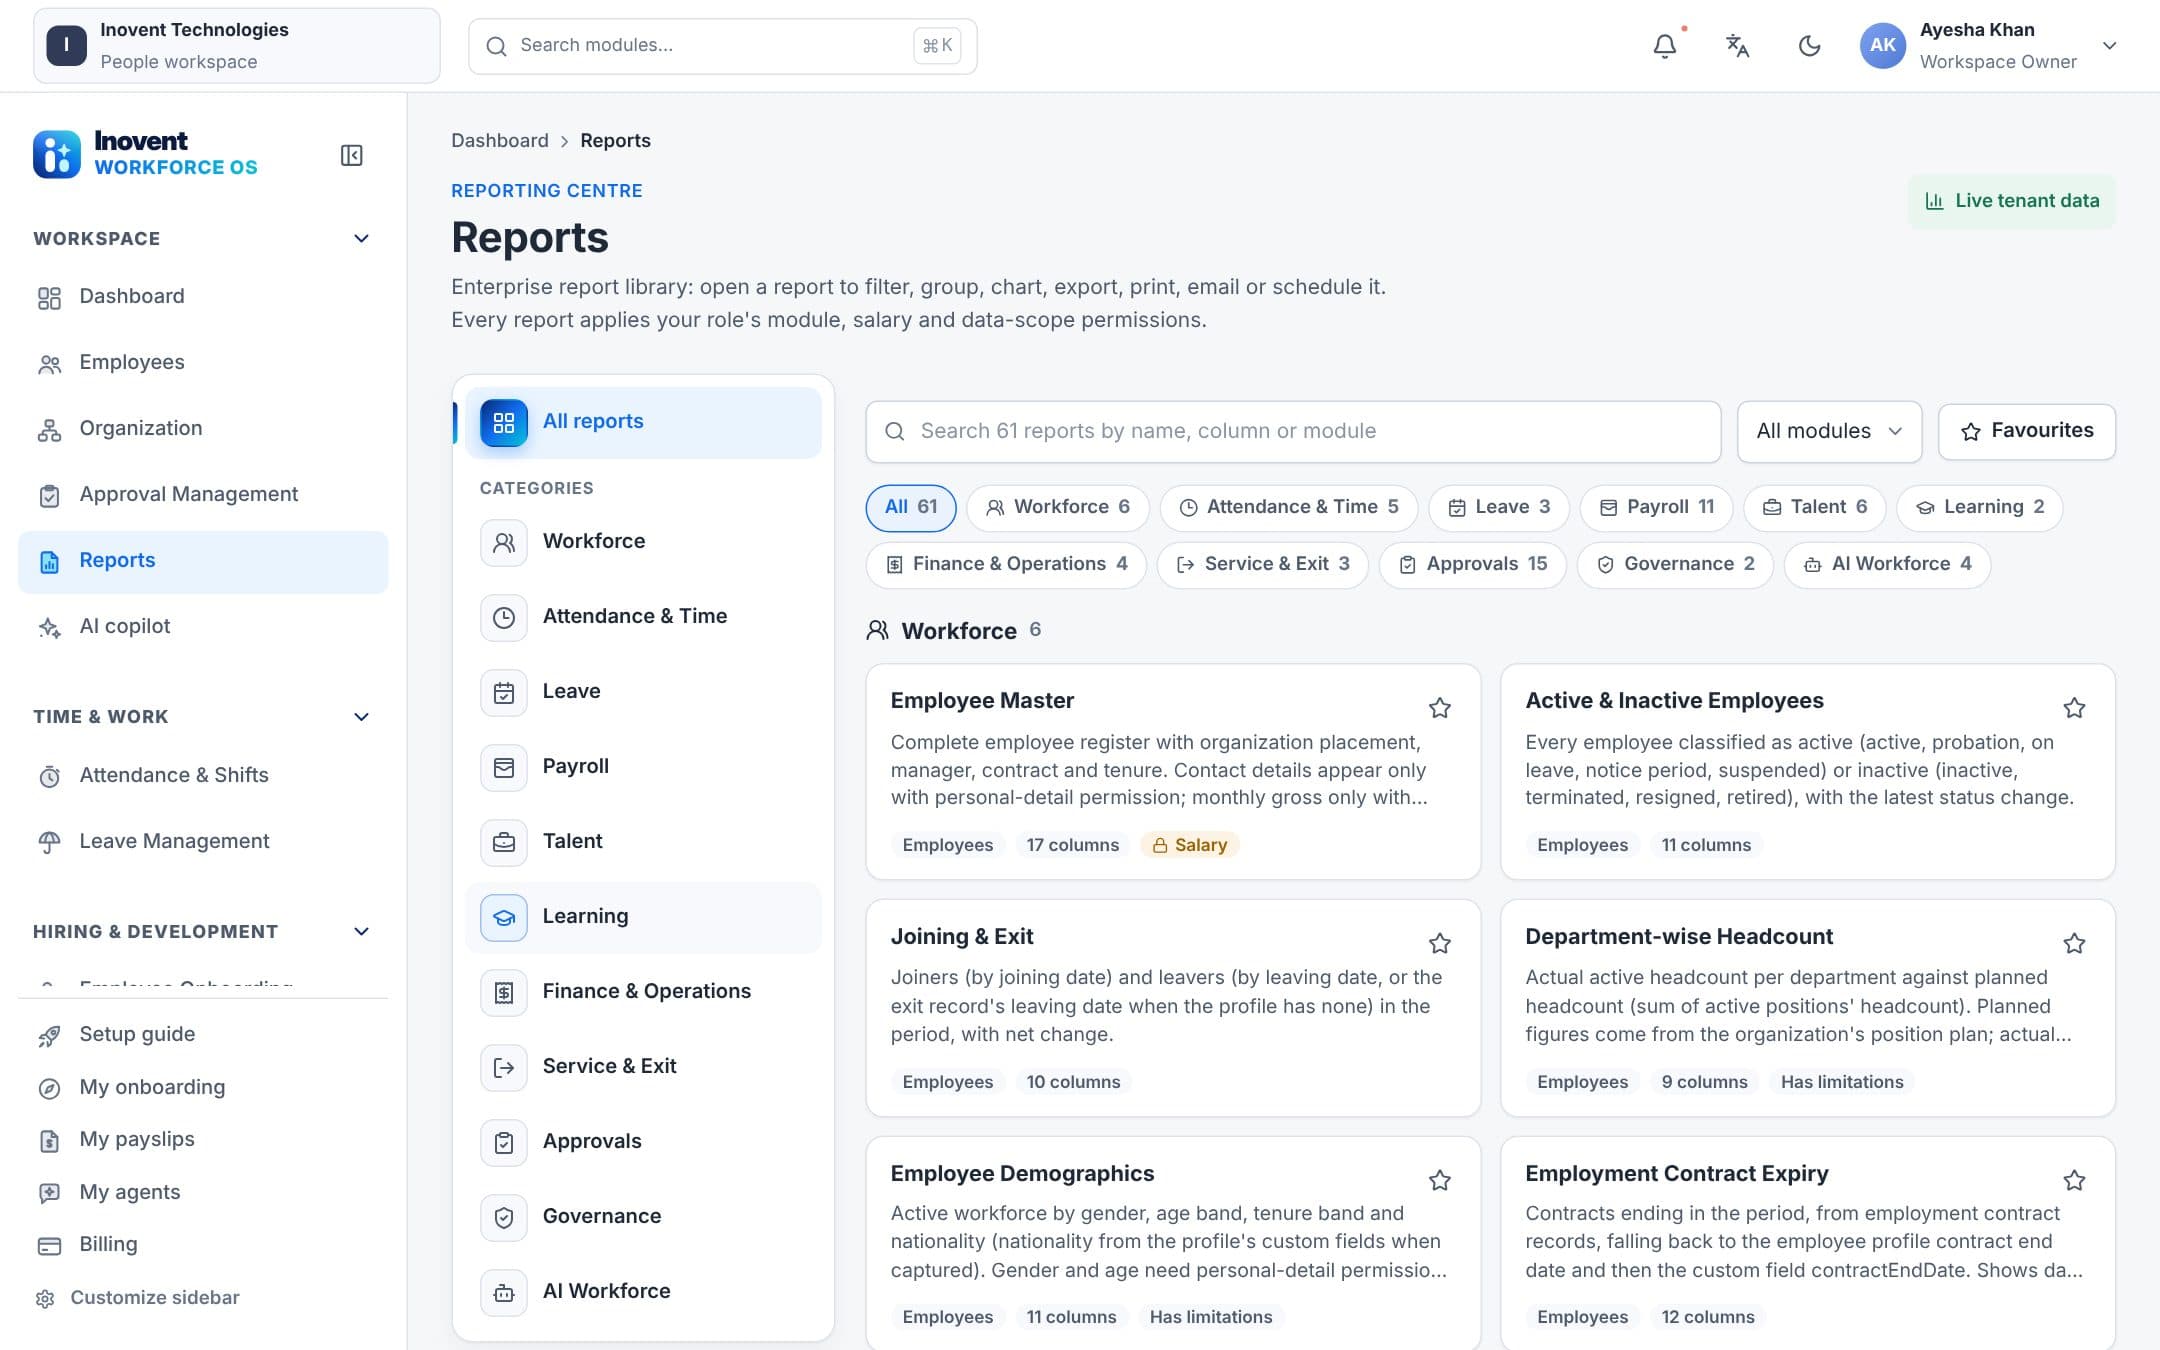Collapse the WORKSPACE sidebar section

click(361, 239)
